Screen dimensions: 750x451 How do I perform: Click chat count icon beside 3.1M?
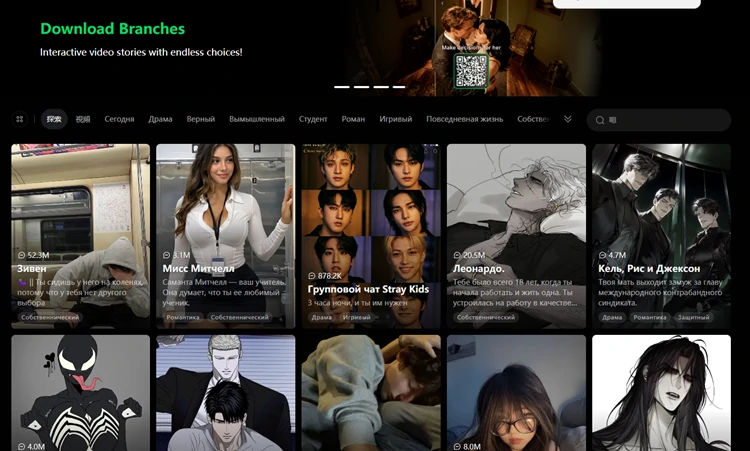[166, 255]
